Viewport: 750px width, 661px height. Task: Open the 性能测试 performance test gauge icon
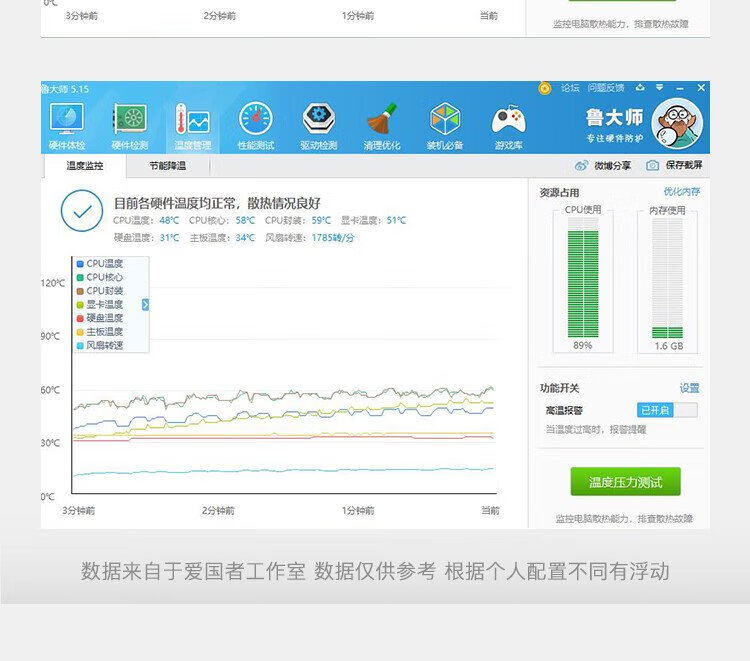[255, 126]
